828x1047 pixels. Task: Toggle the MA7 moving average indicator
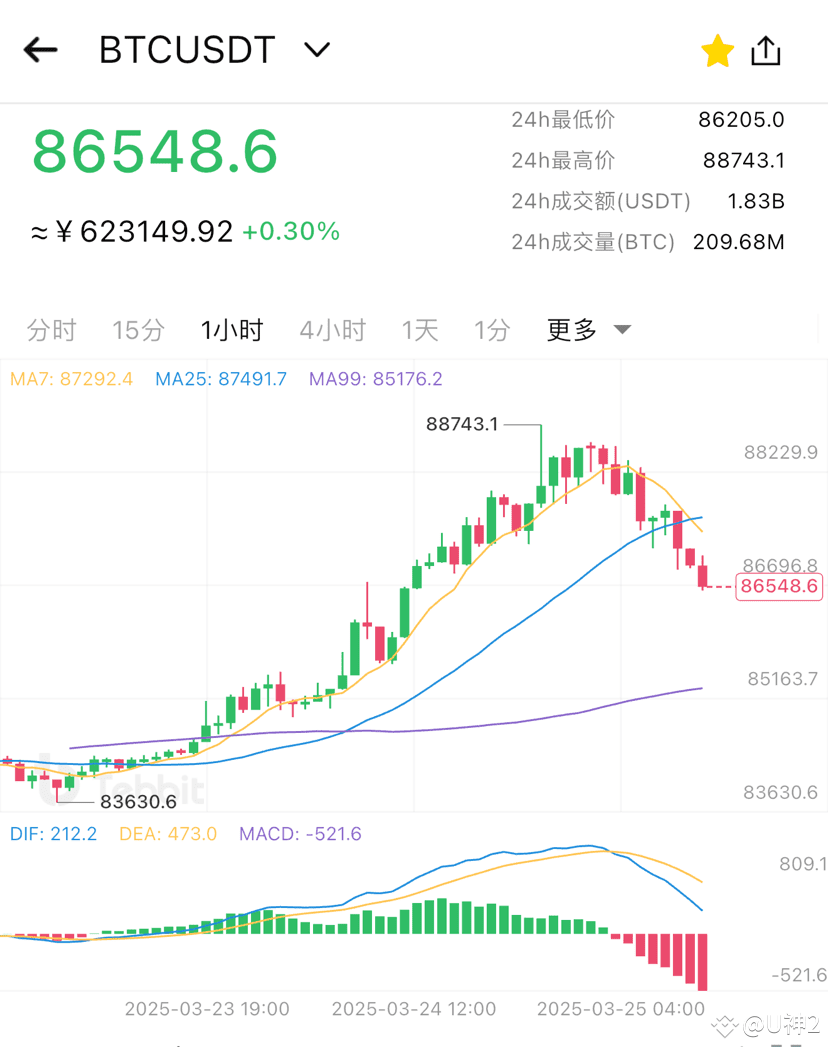click(71, 380)
